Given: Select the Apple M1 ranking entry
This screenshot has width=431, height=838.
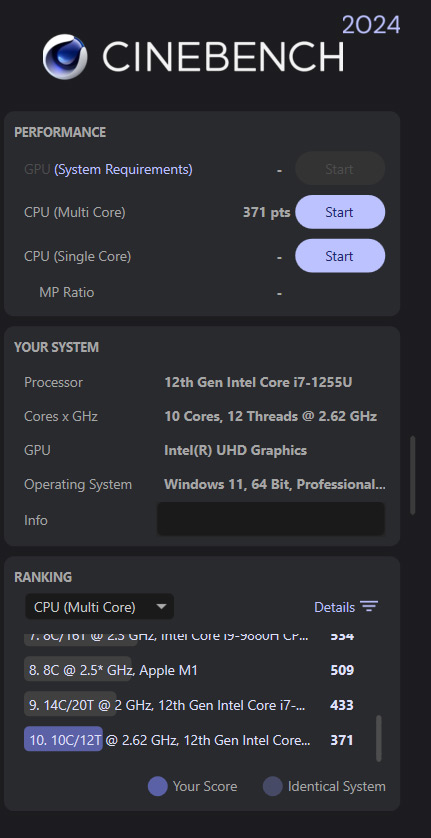Looking at the screenshot, I should (190, 670).
